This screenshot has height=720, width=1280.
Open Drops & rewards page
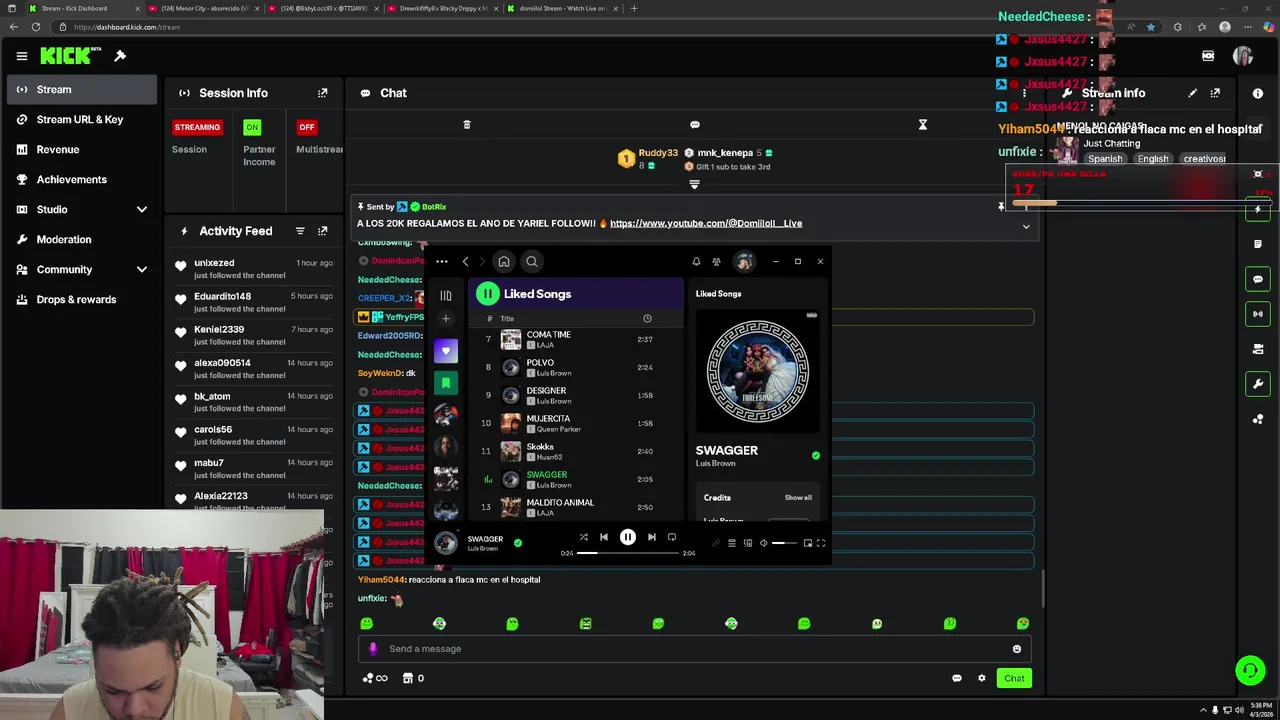click(x=82, y=300)
